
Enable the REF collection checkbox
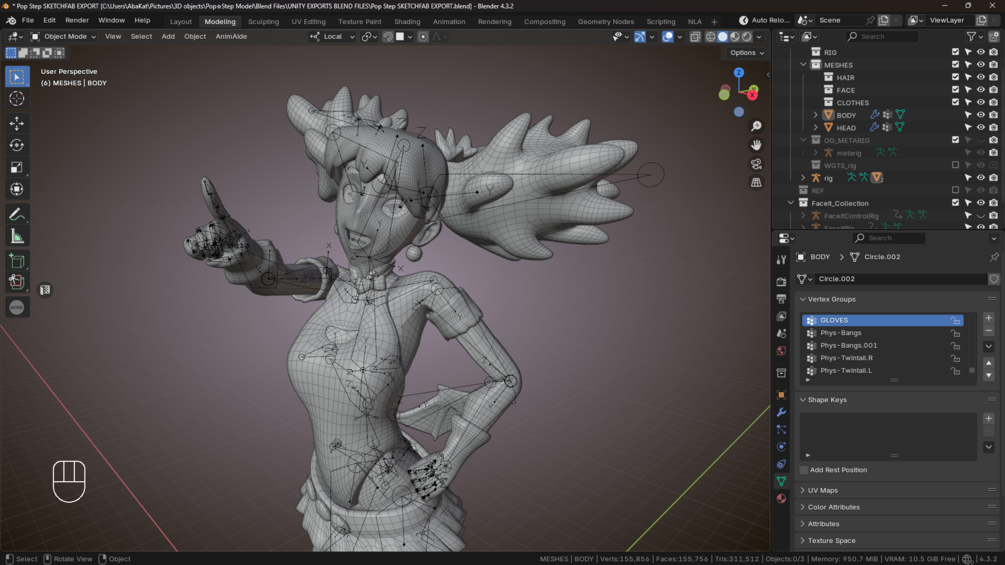(x=956, y=190)
